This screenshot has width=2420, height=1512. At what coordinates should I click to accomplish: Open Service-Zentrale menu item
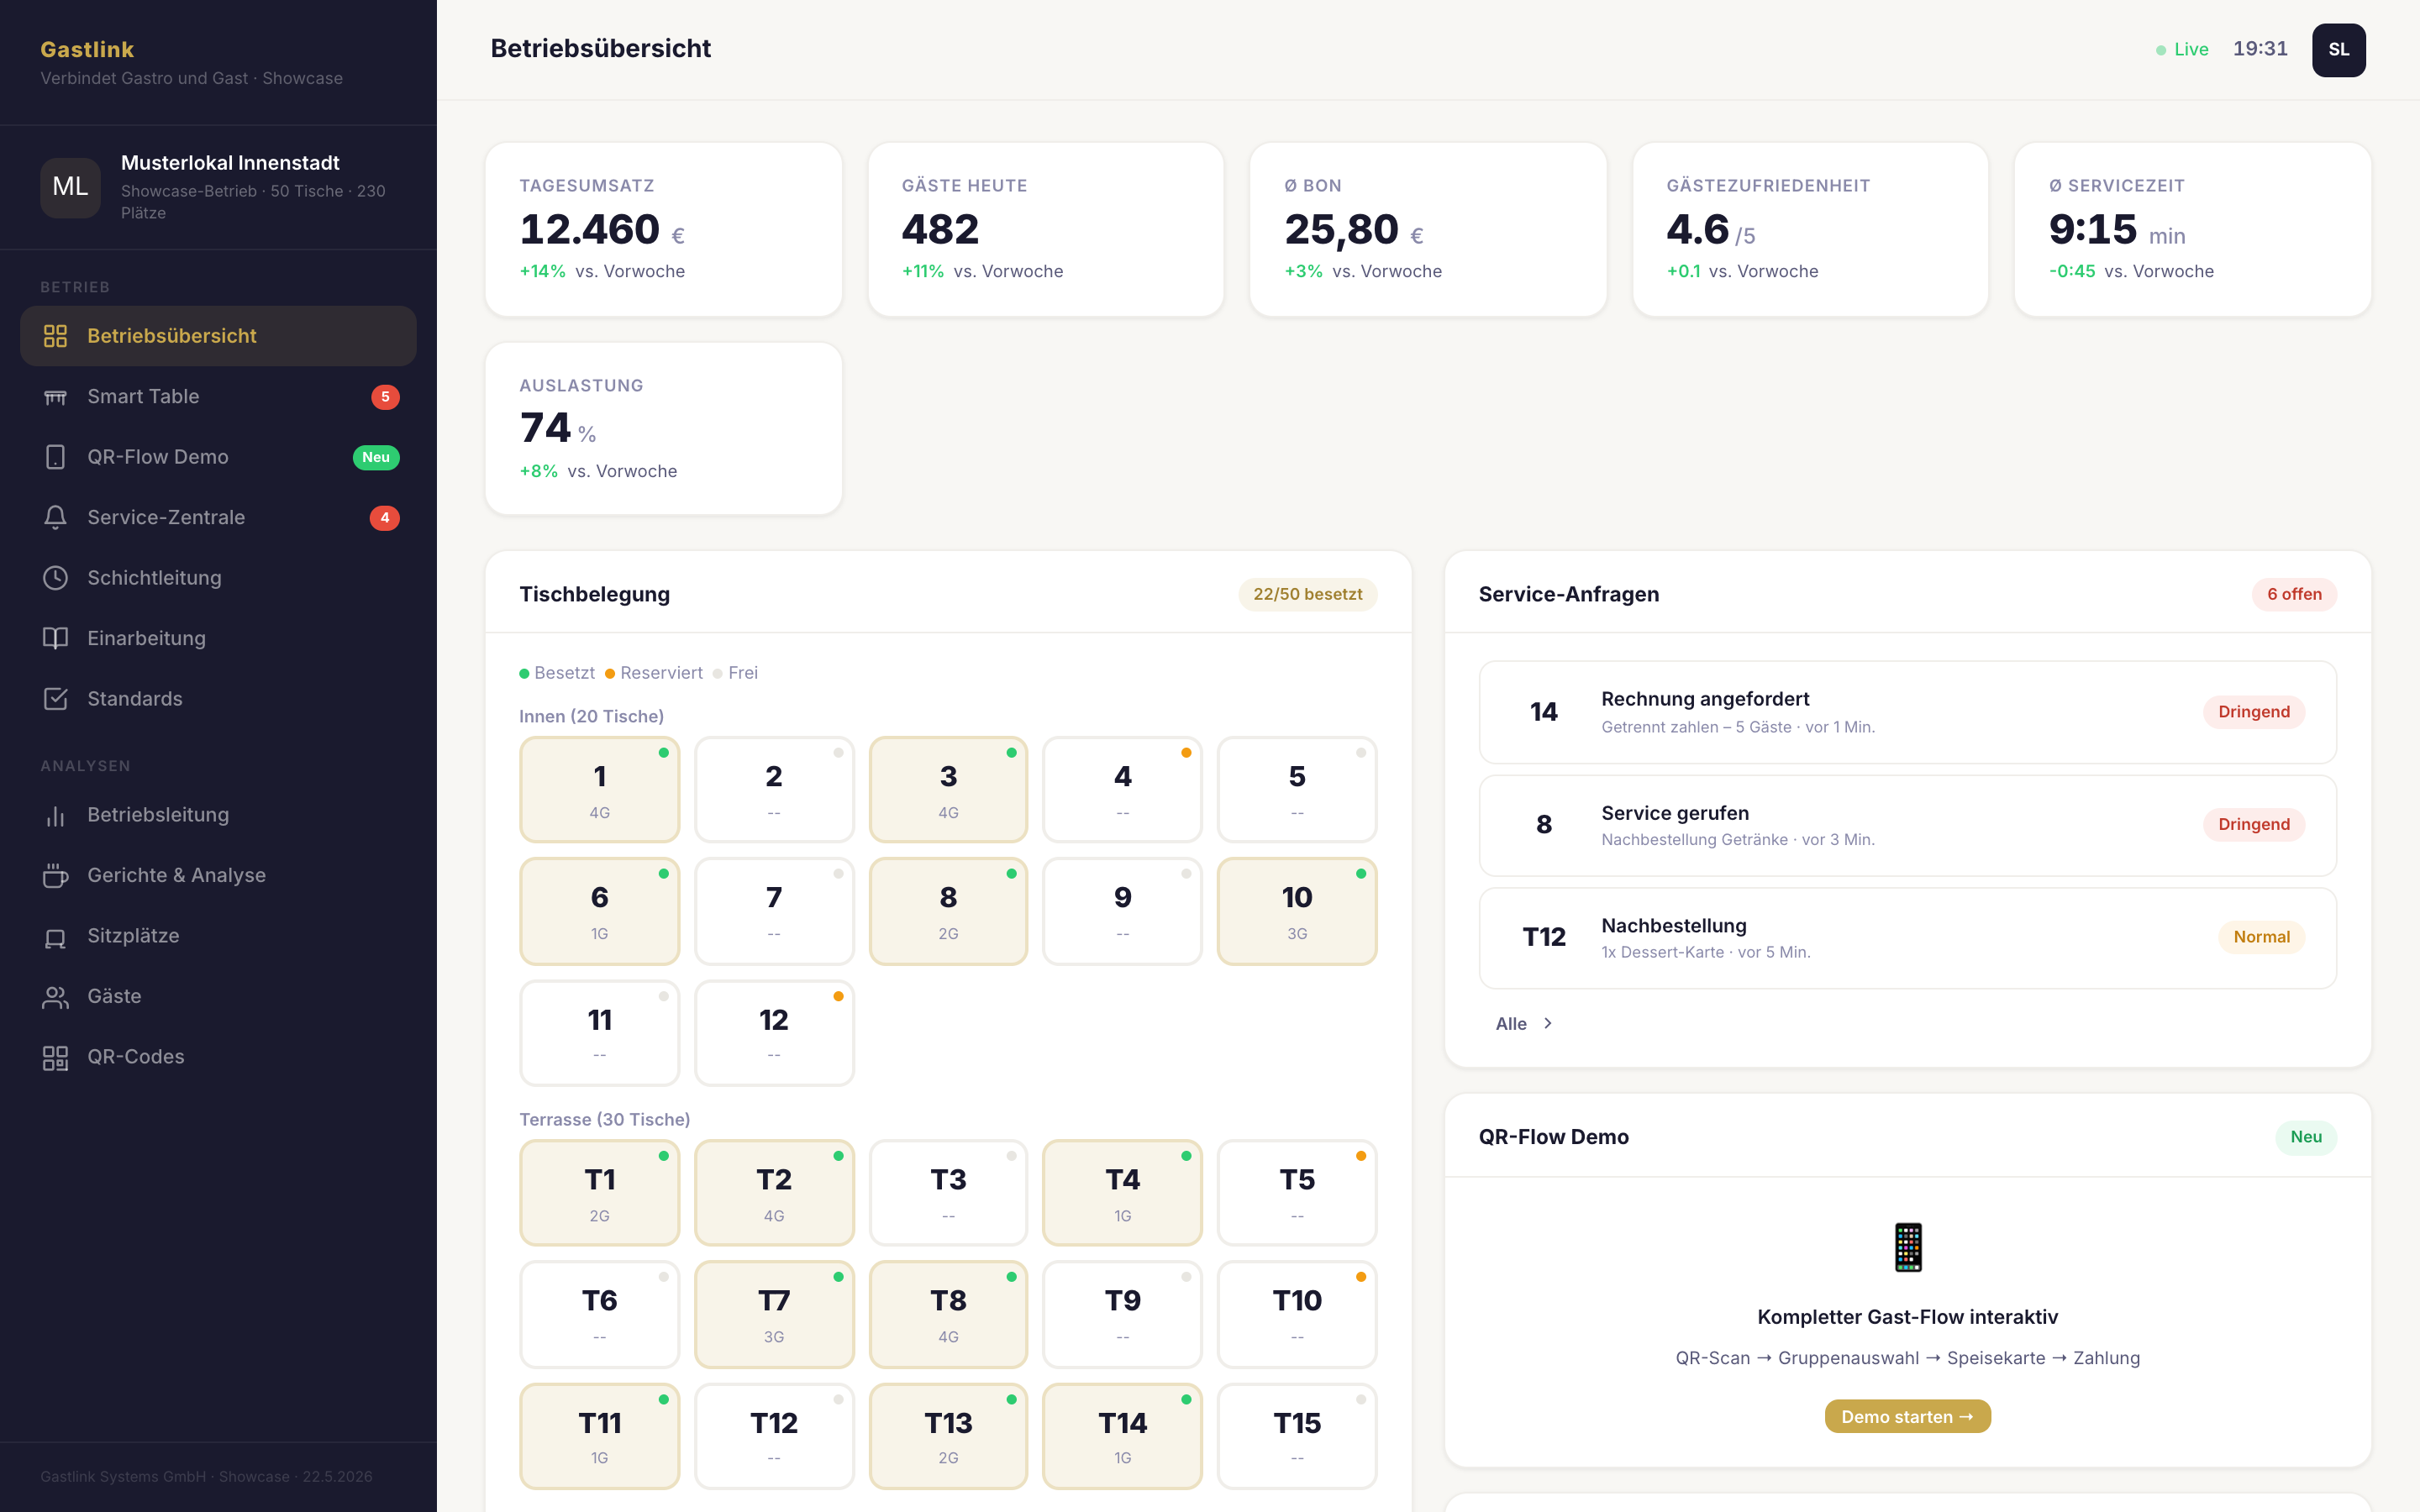[218, 518]
